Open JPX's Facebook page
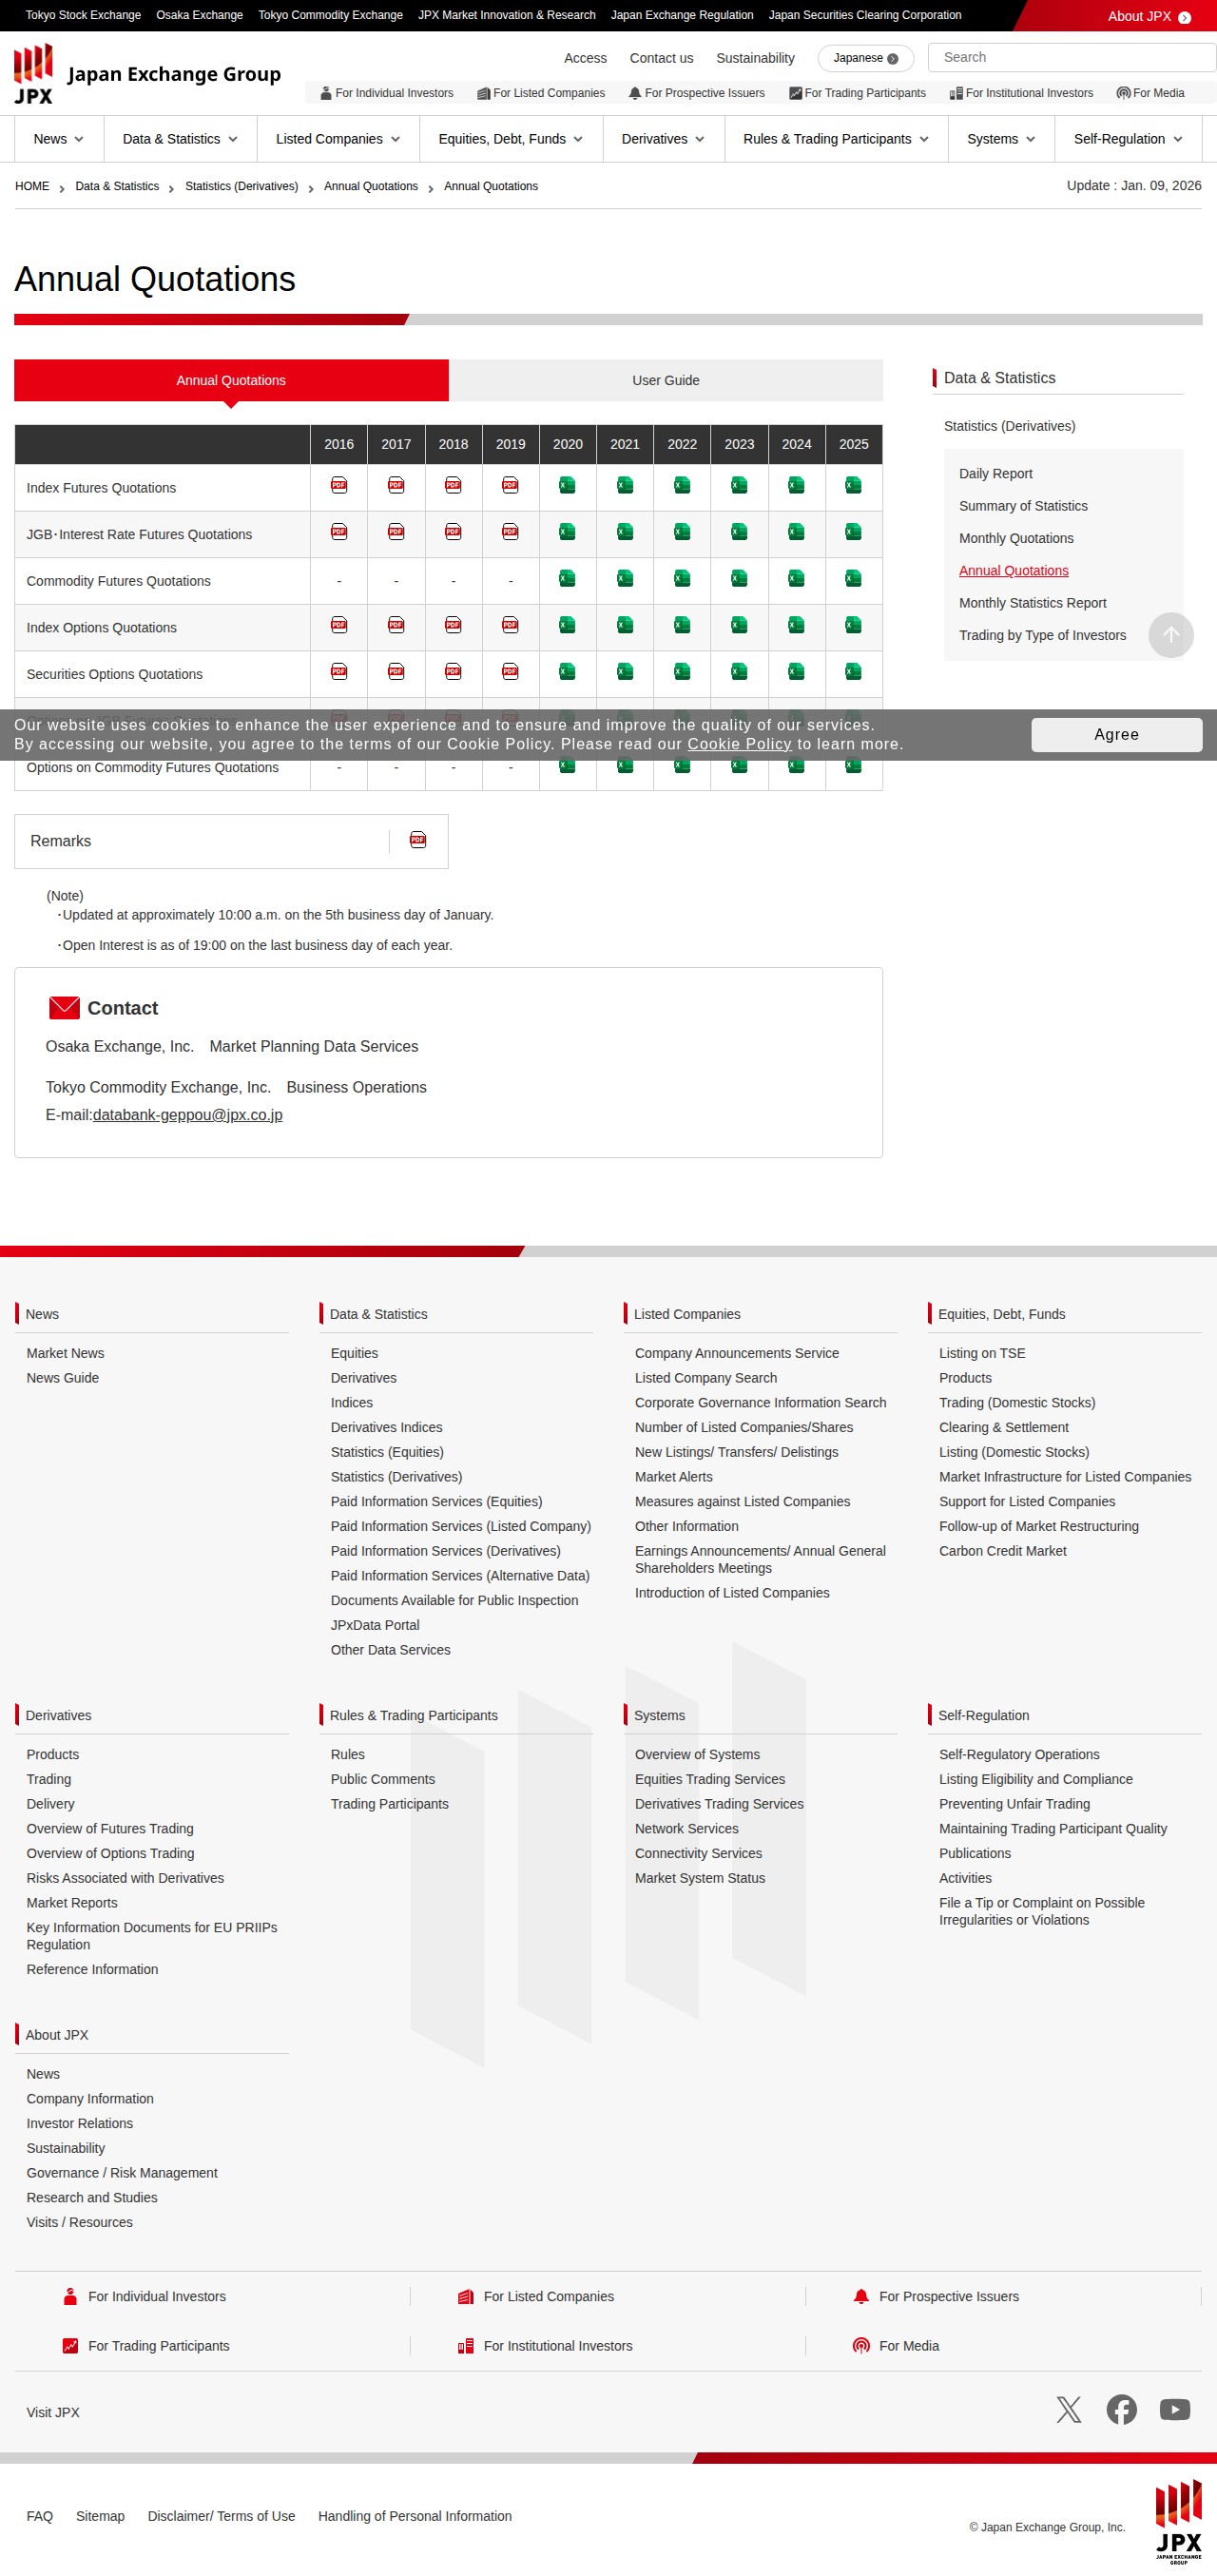1217x2576 pixels. point(1121,2410)
